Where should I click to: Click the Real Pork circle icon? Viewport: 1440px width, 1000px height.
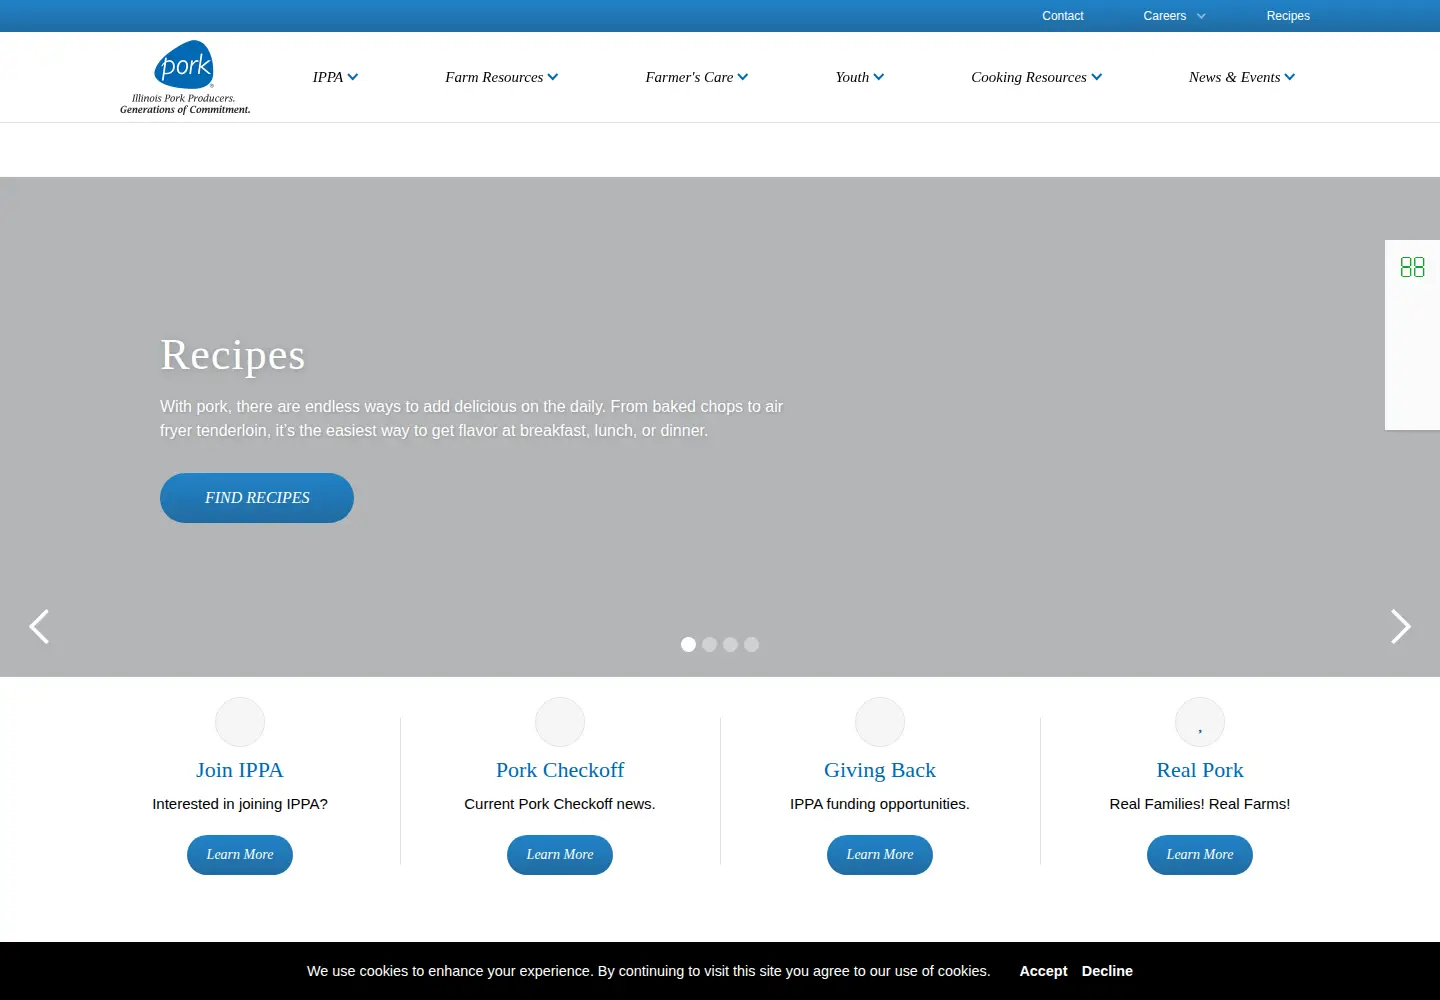coord(1200,722)
